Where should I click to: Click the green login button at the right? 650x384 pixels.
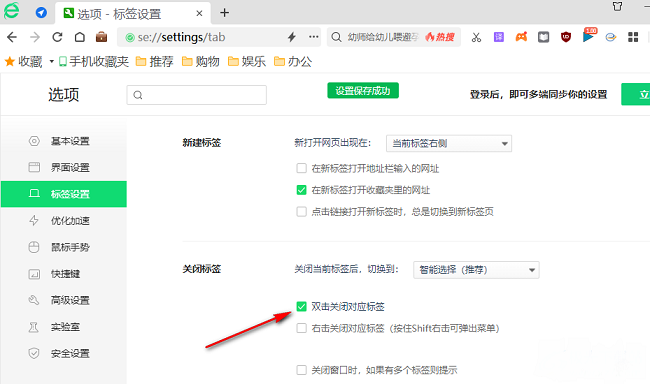click(x=635, y=94)
